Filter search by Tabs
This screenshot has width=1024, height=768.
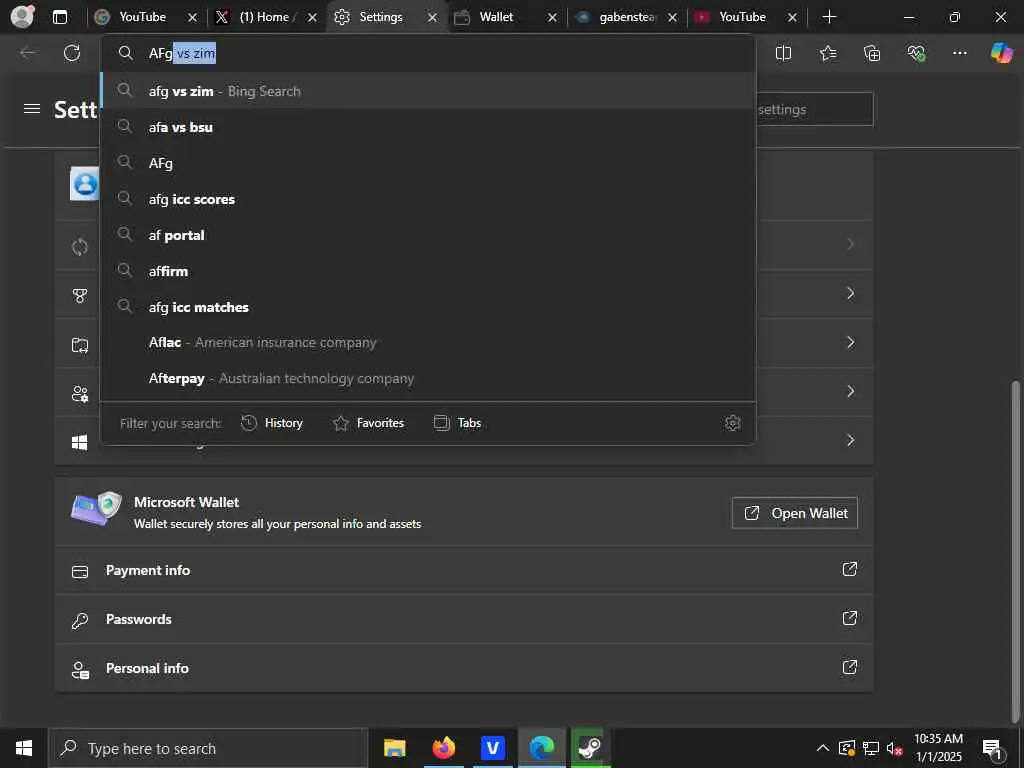[458, 423]
